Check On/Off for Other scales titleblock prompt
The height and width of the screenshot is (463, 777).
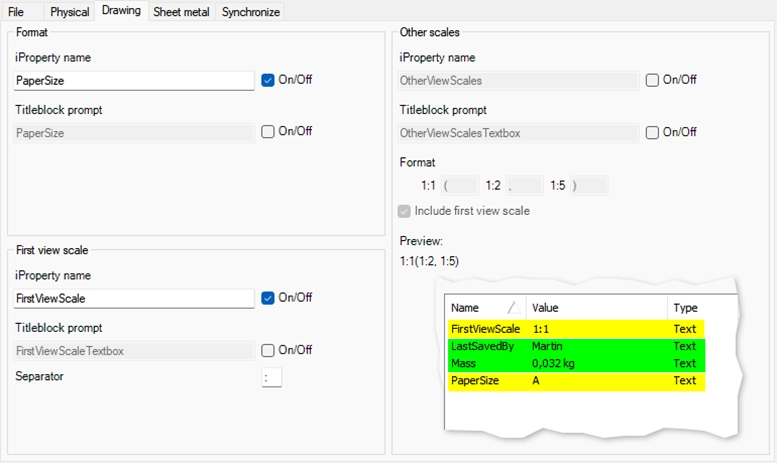pyautogui.click(x=652, y=132)
